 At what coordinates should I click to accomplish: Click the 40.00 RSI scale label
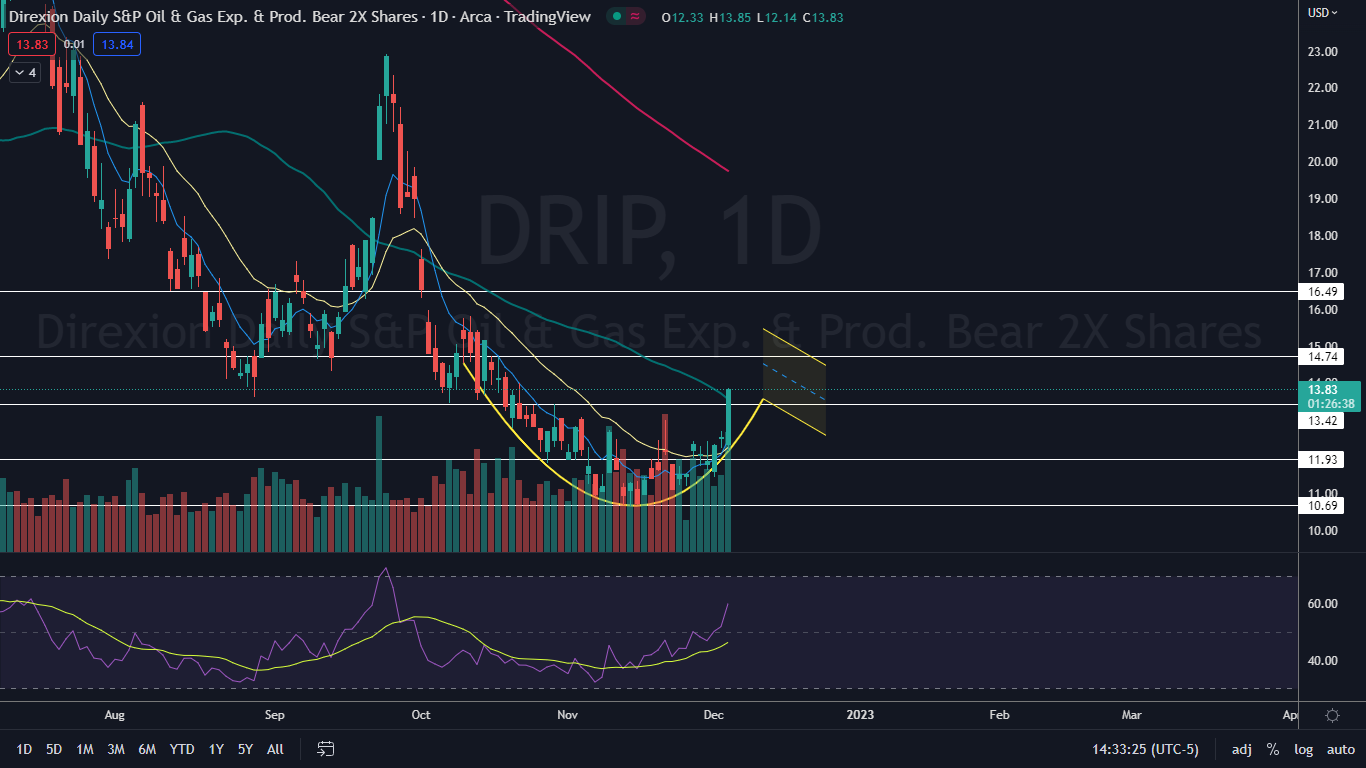pos(1322,661)
